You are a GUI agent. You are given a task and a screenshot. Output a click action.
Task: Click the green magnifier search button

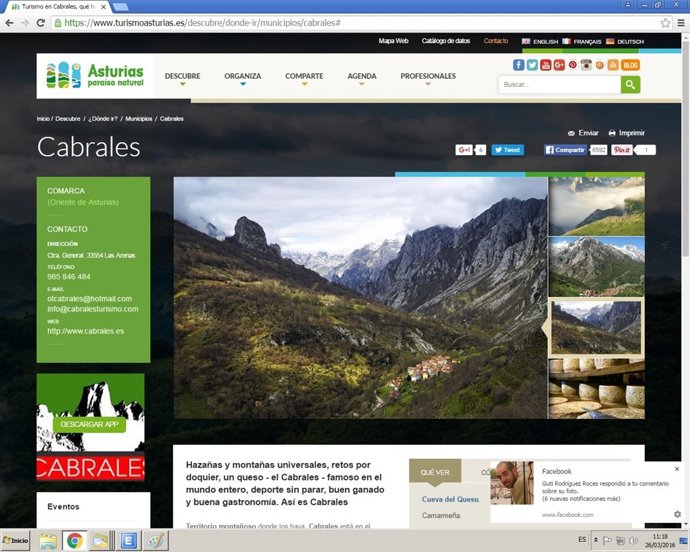(x=630, y=85)
